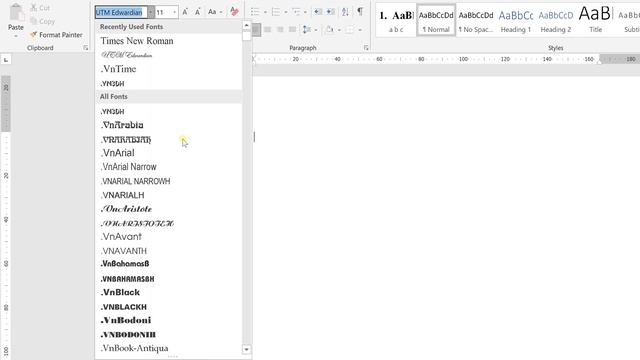Click the Cut scissors command
The image size is (640, 360).
click(40, 8)
